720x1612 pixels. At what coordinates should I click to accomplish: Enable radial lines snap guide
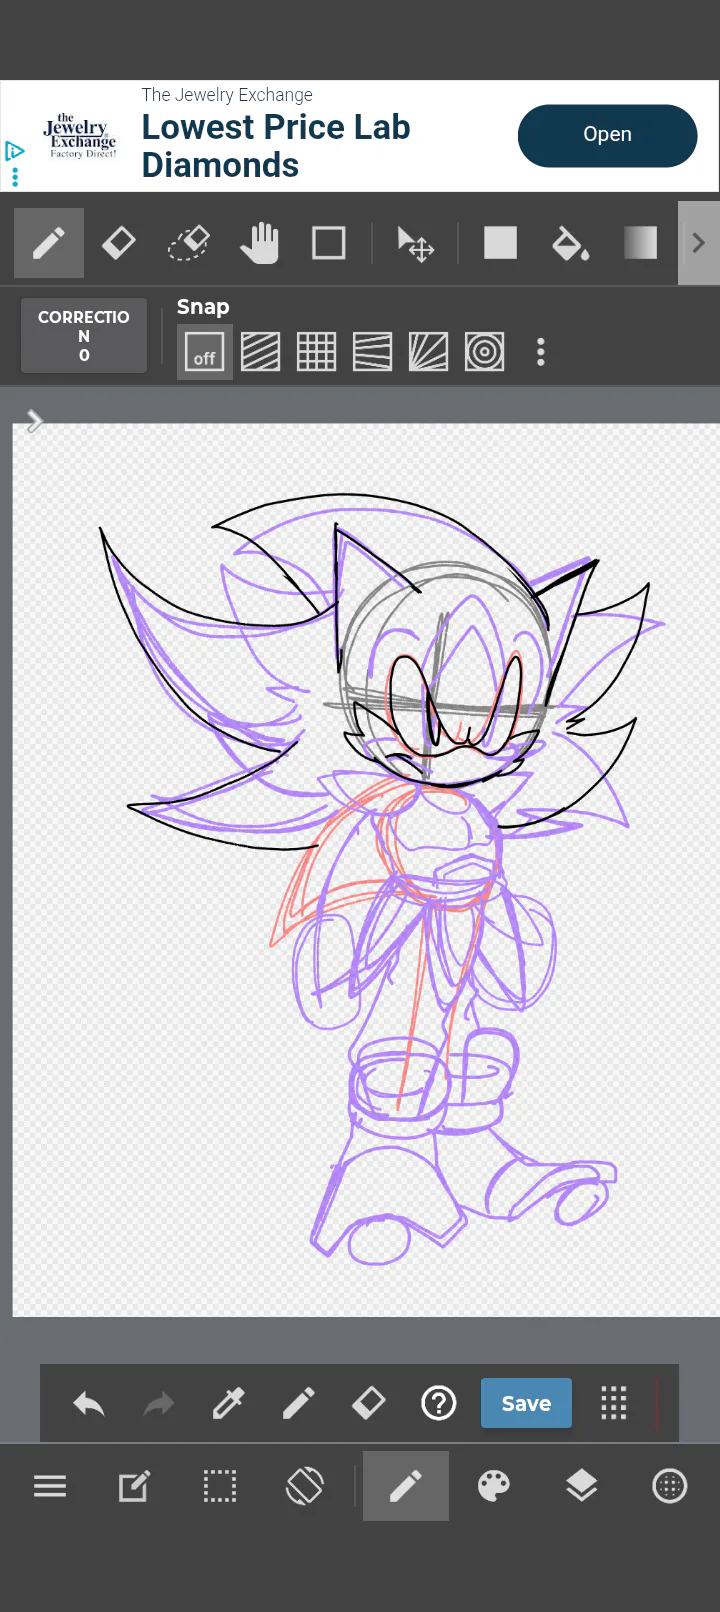click(x=429, y=352)
